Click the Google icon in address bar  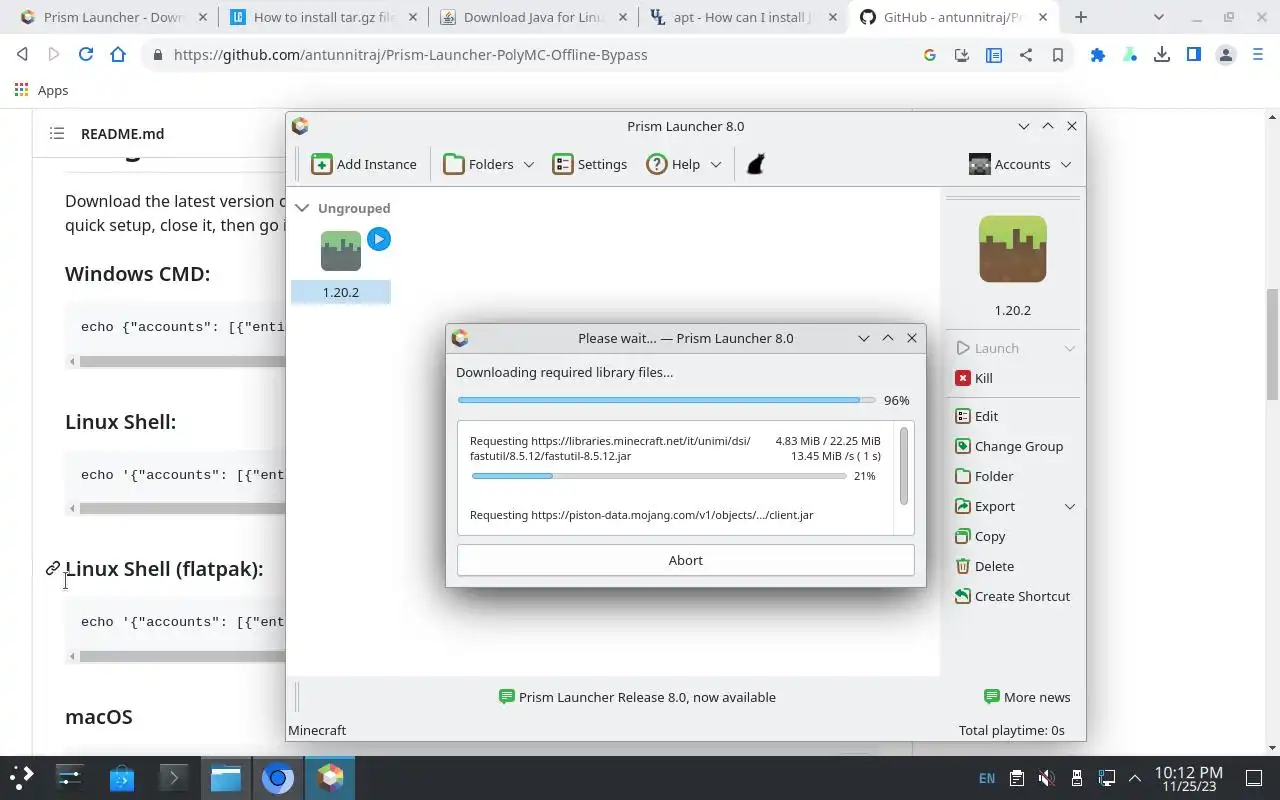point(930,55)
